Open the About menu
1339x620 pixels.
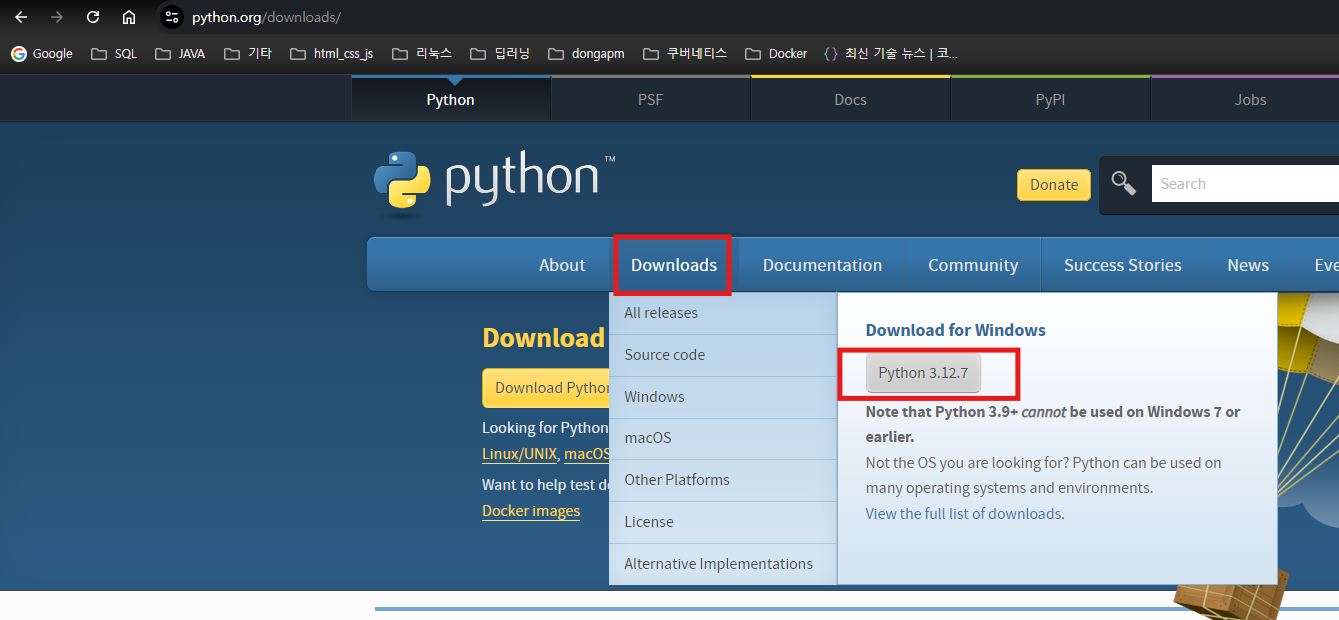pyautogui.click(x=562, y=265)
